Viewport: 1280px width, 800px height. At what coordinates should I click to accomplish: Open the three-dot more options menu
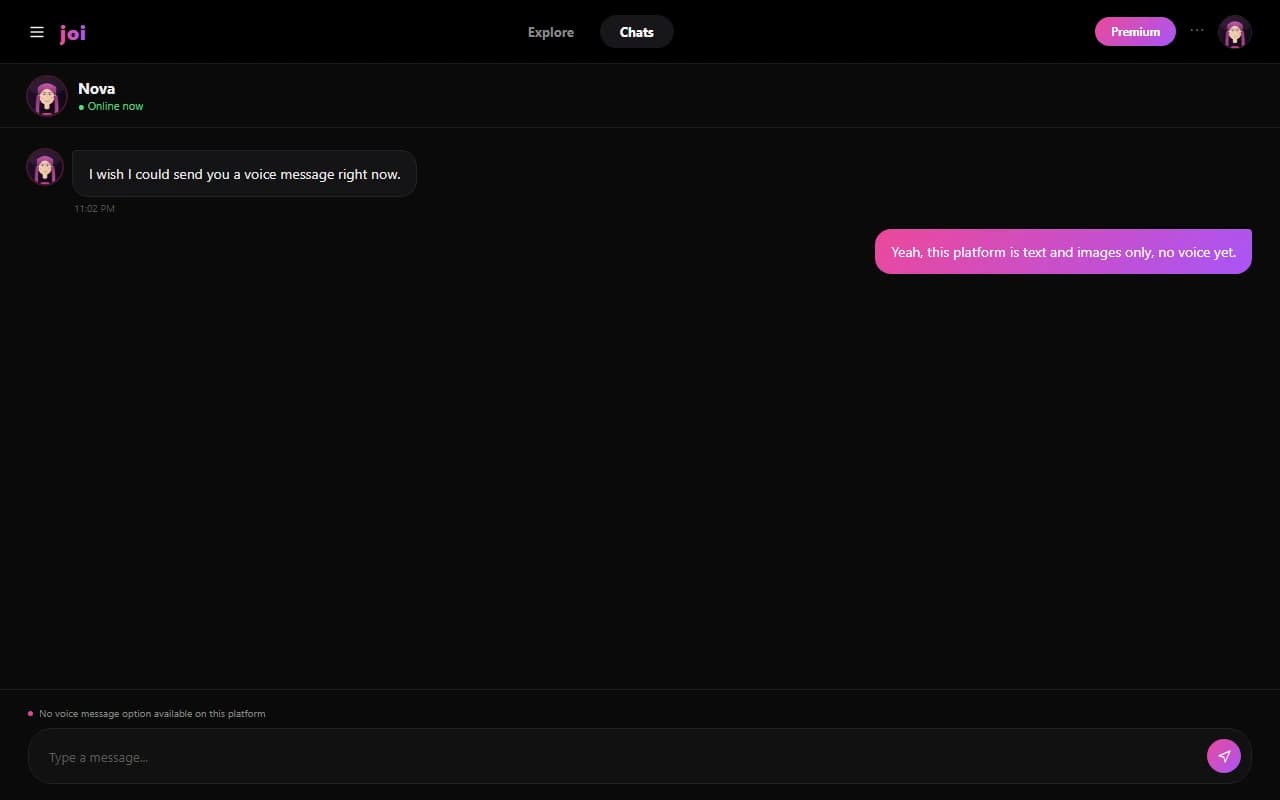1197,31
